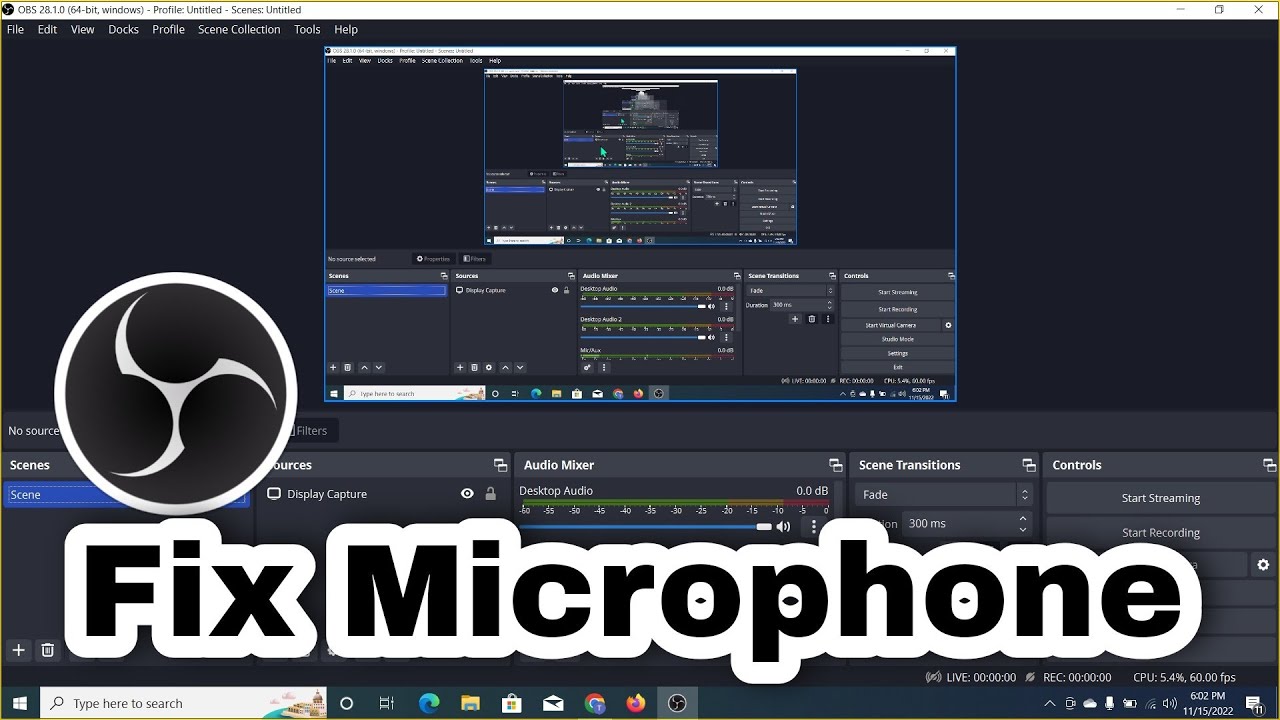Click the Desktop Audio volume slider
The image size is (1280, 720).
click(x=646, y=526)
